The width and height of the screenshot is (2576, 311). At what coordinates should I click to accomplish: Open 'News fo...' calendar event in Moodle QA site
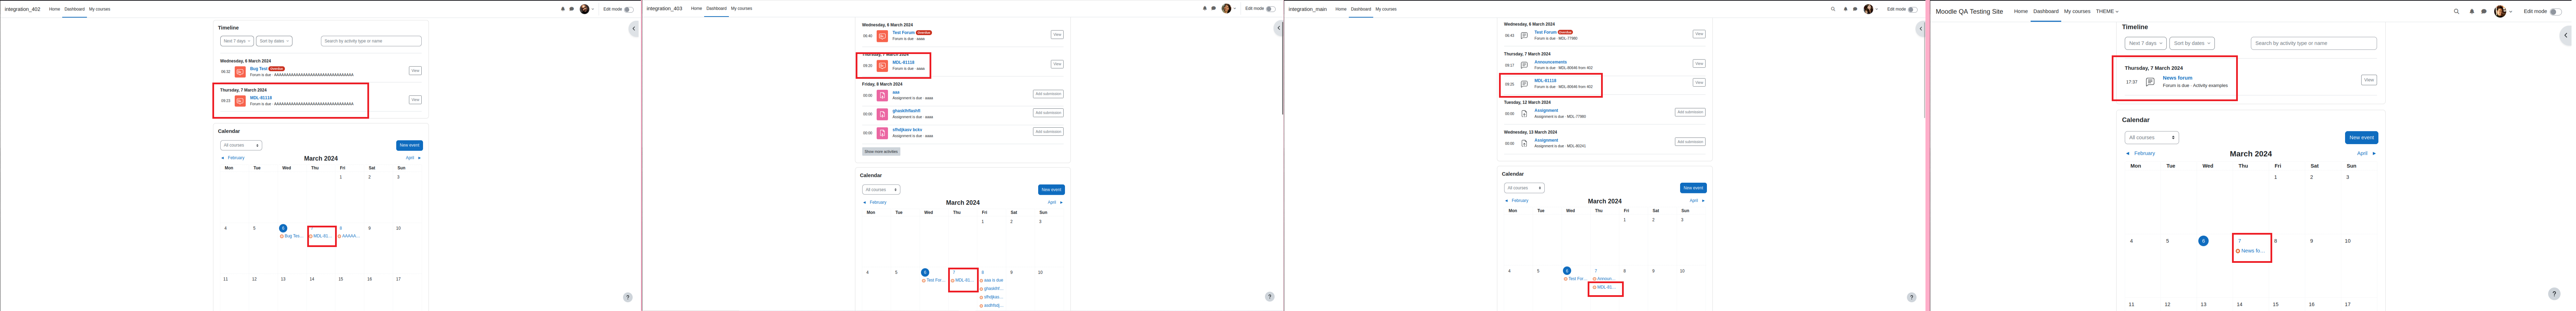coord(2251,251)
